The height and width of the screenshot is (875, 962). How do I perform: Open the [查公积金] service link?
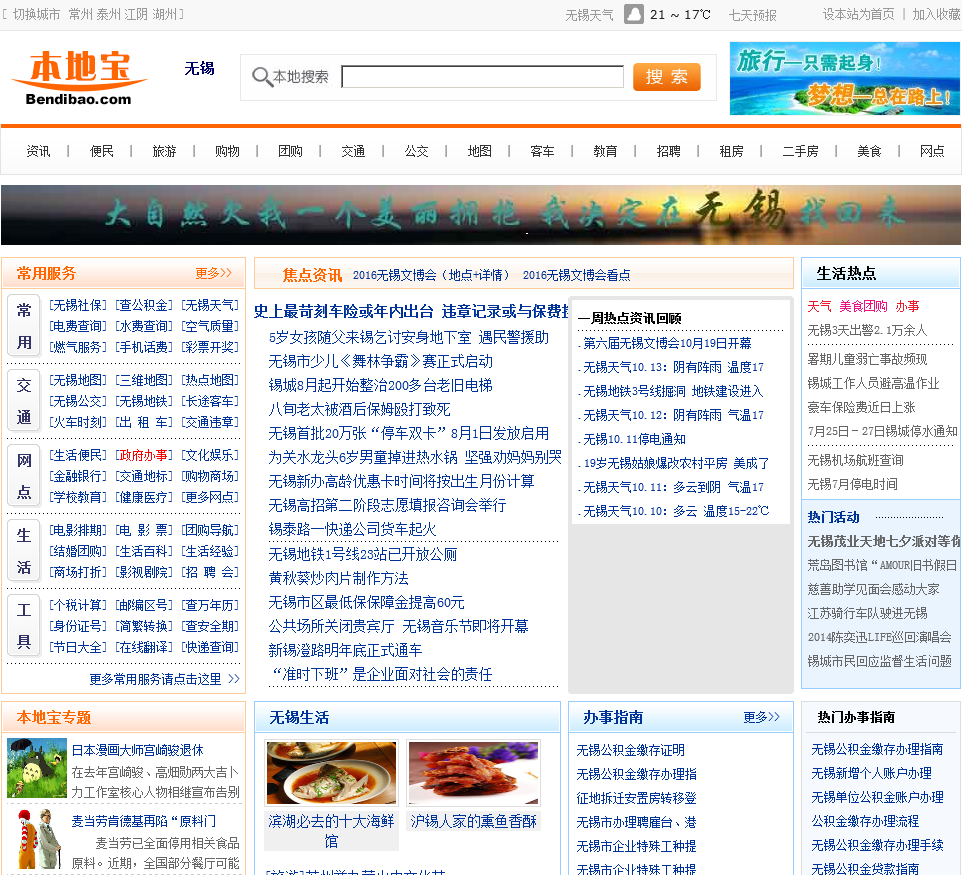click(144, 305)
